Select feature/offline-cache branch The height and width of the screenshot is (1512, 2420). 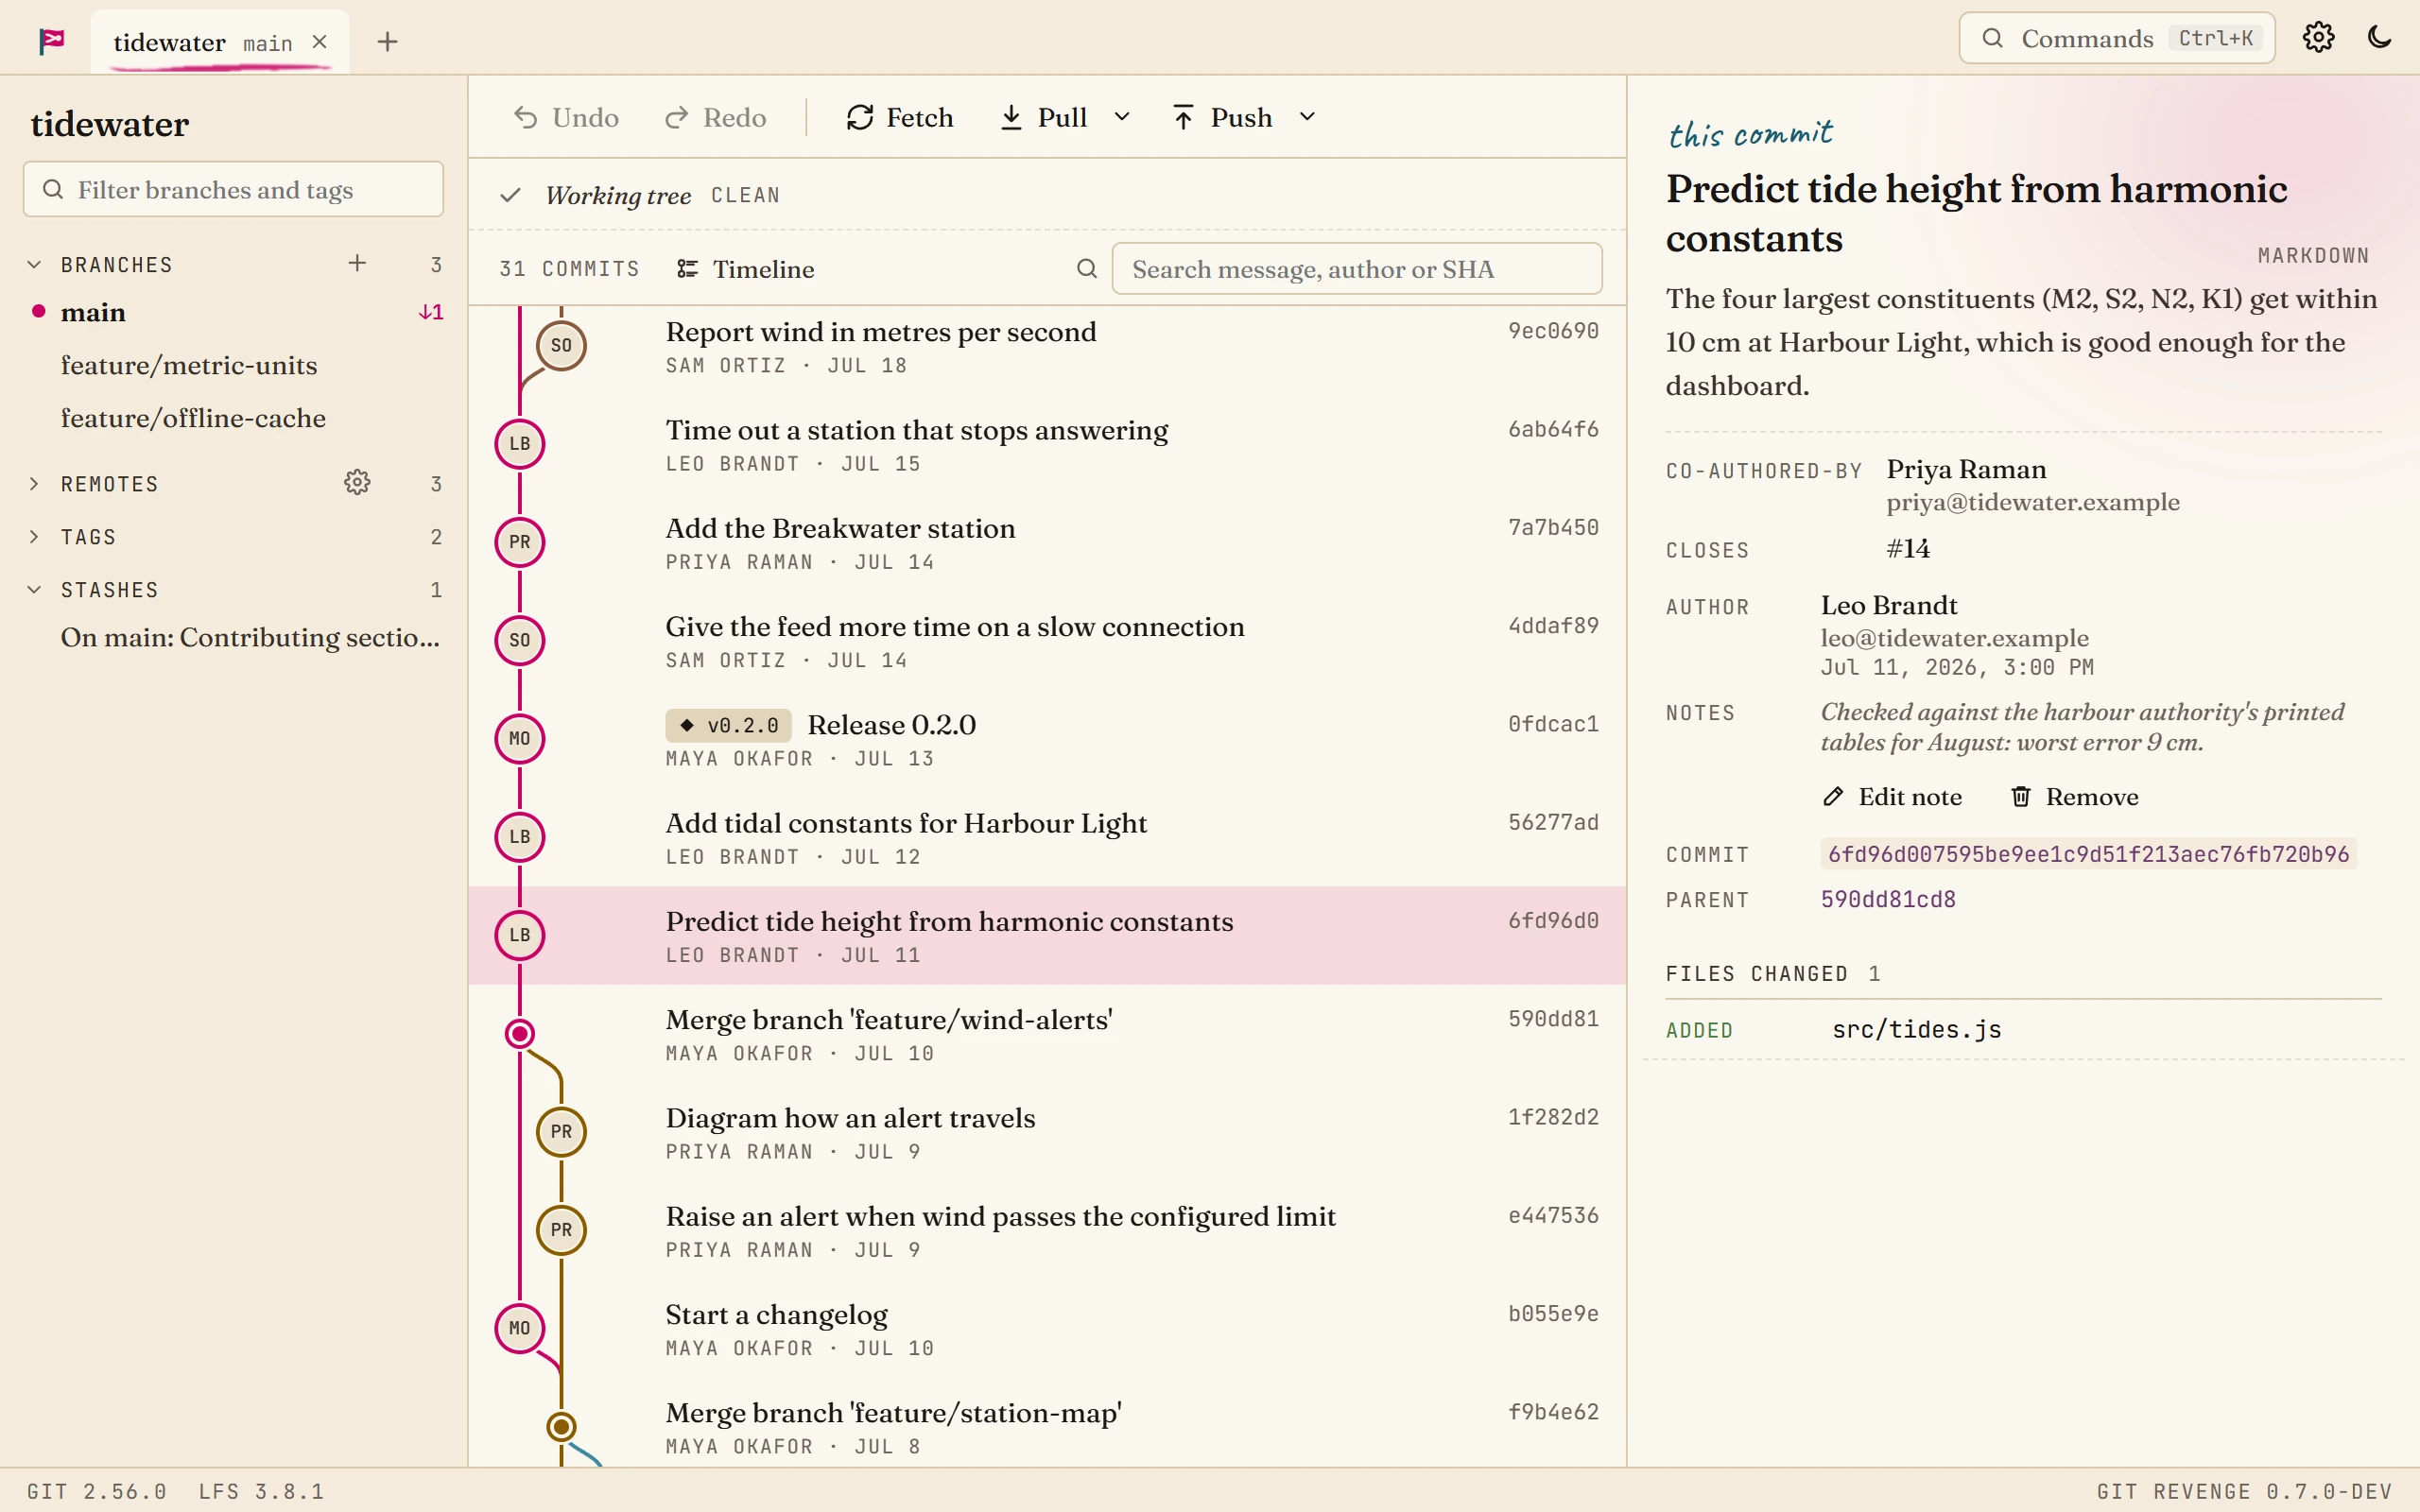pos(234,419)
